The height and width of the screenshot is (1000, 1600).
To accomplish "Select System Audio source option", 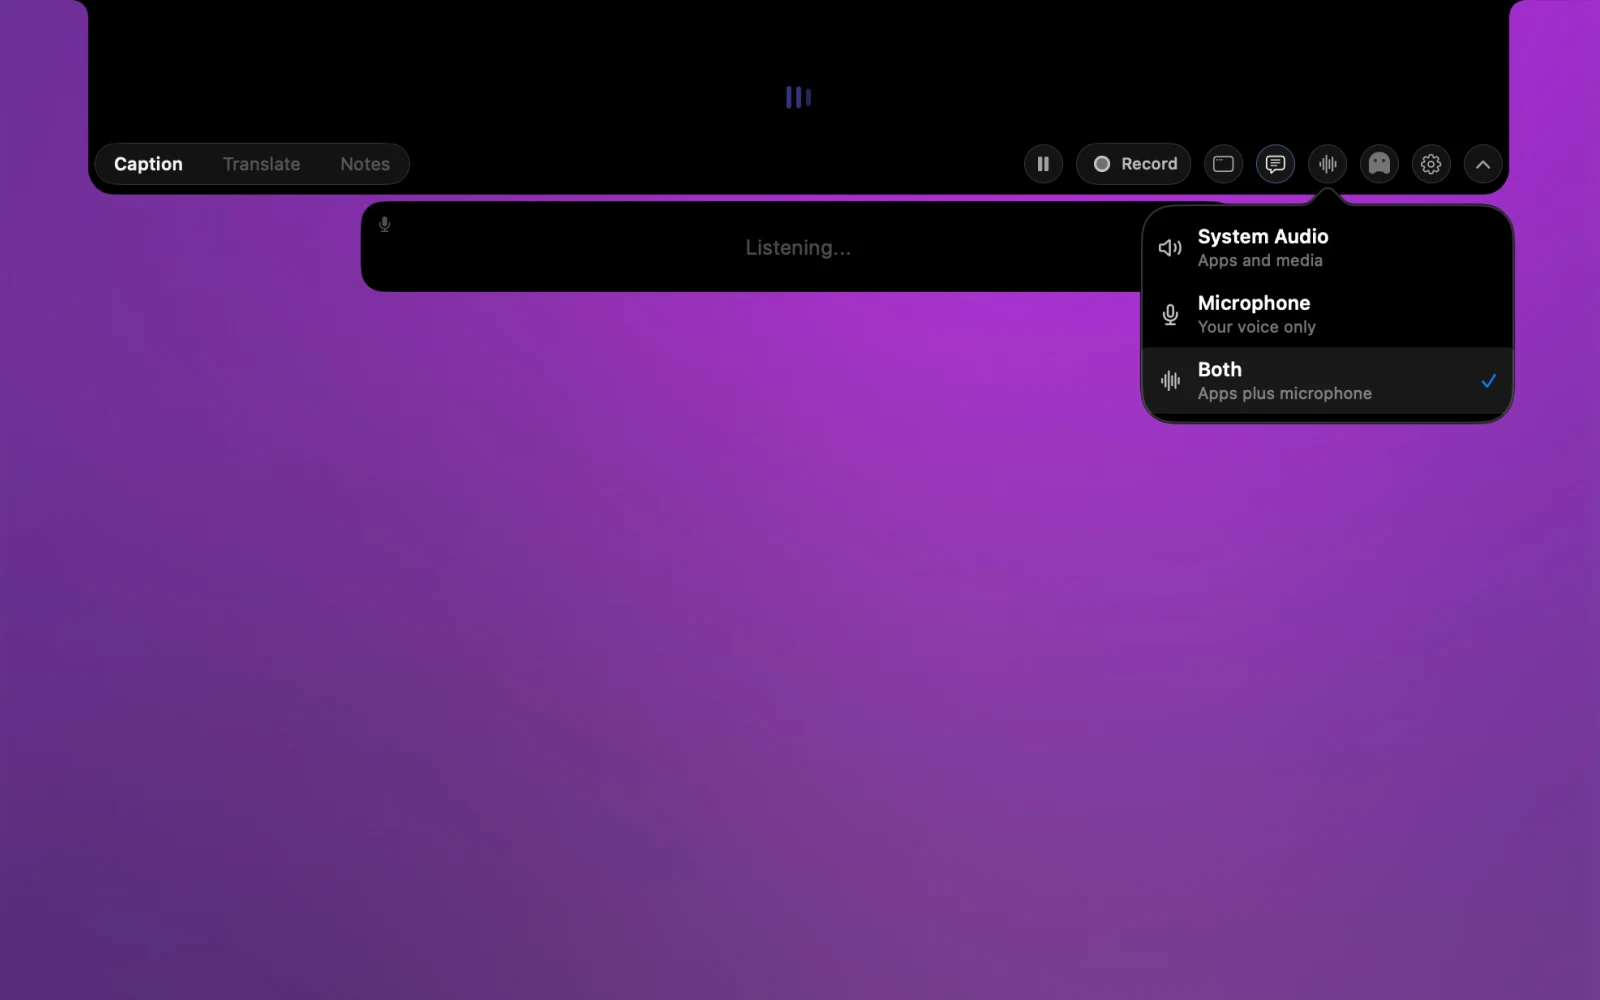I will click(x=1327, y=248).
